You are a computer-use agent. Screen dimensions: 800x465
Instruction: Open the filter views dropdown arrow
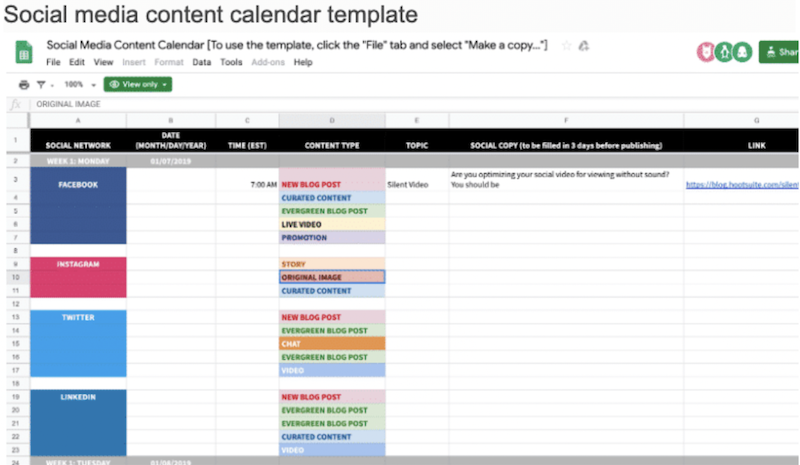52,86
